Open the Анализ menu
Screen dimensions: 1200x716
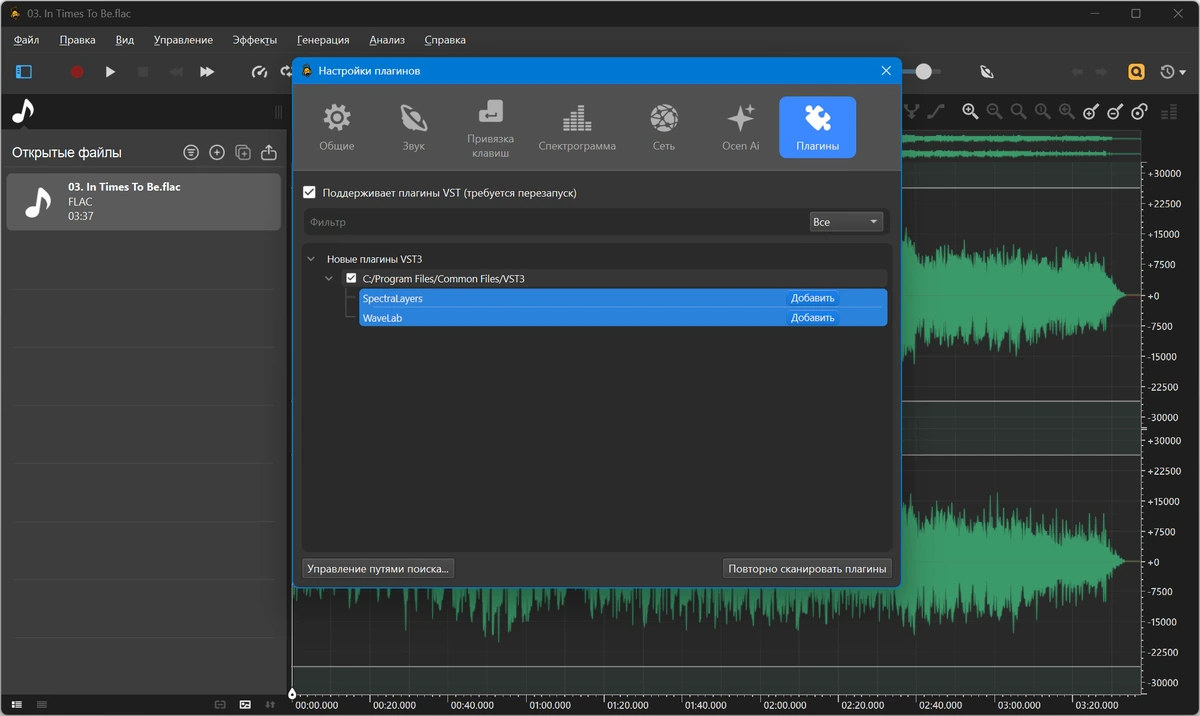point(387,40)
